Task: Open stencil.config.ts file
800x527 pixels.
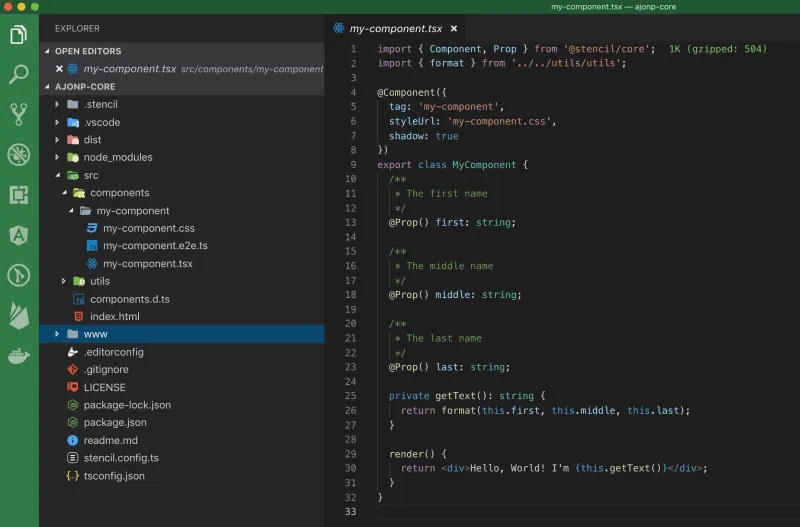Action: coord(121,458)
